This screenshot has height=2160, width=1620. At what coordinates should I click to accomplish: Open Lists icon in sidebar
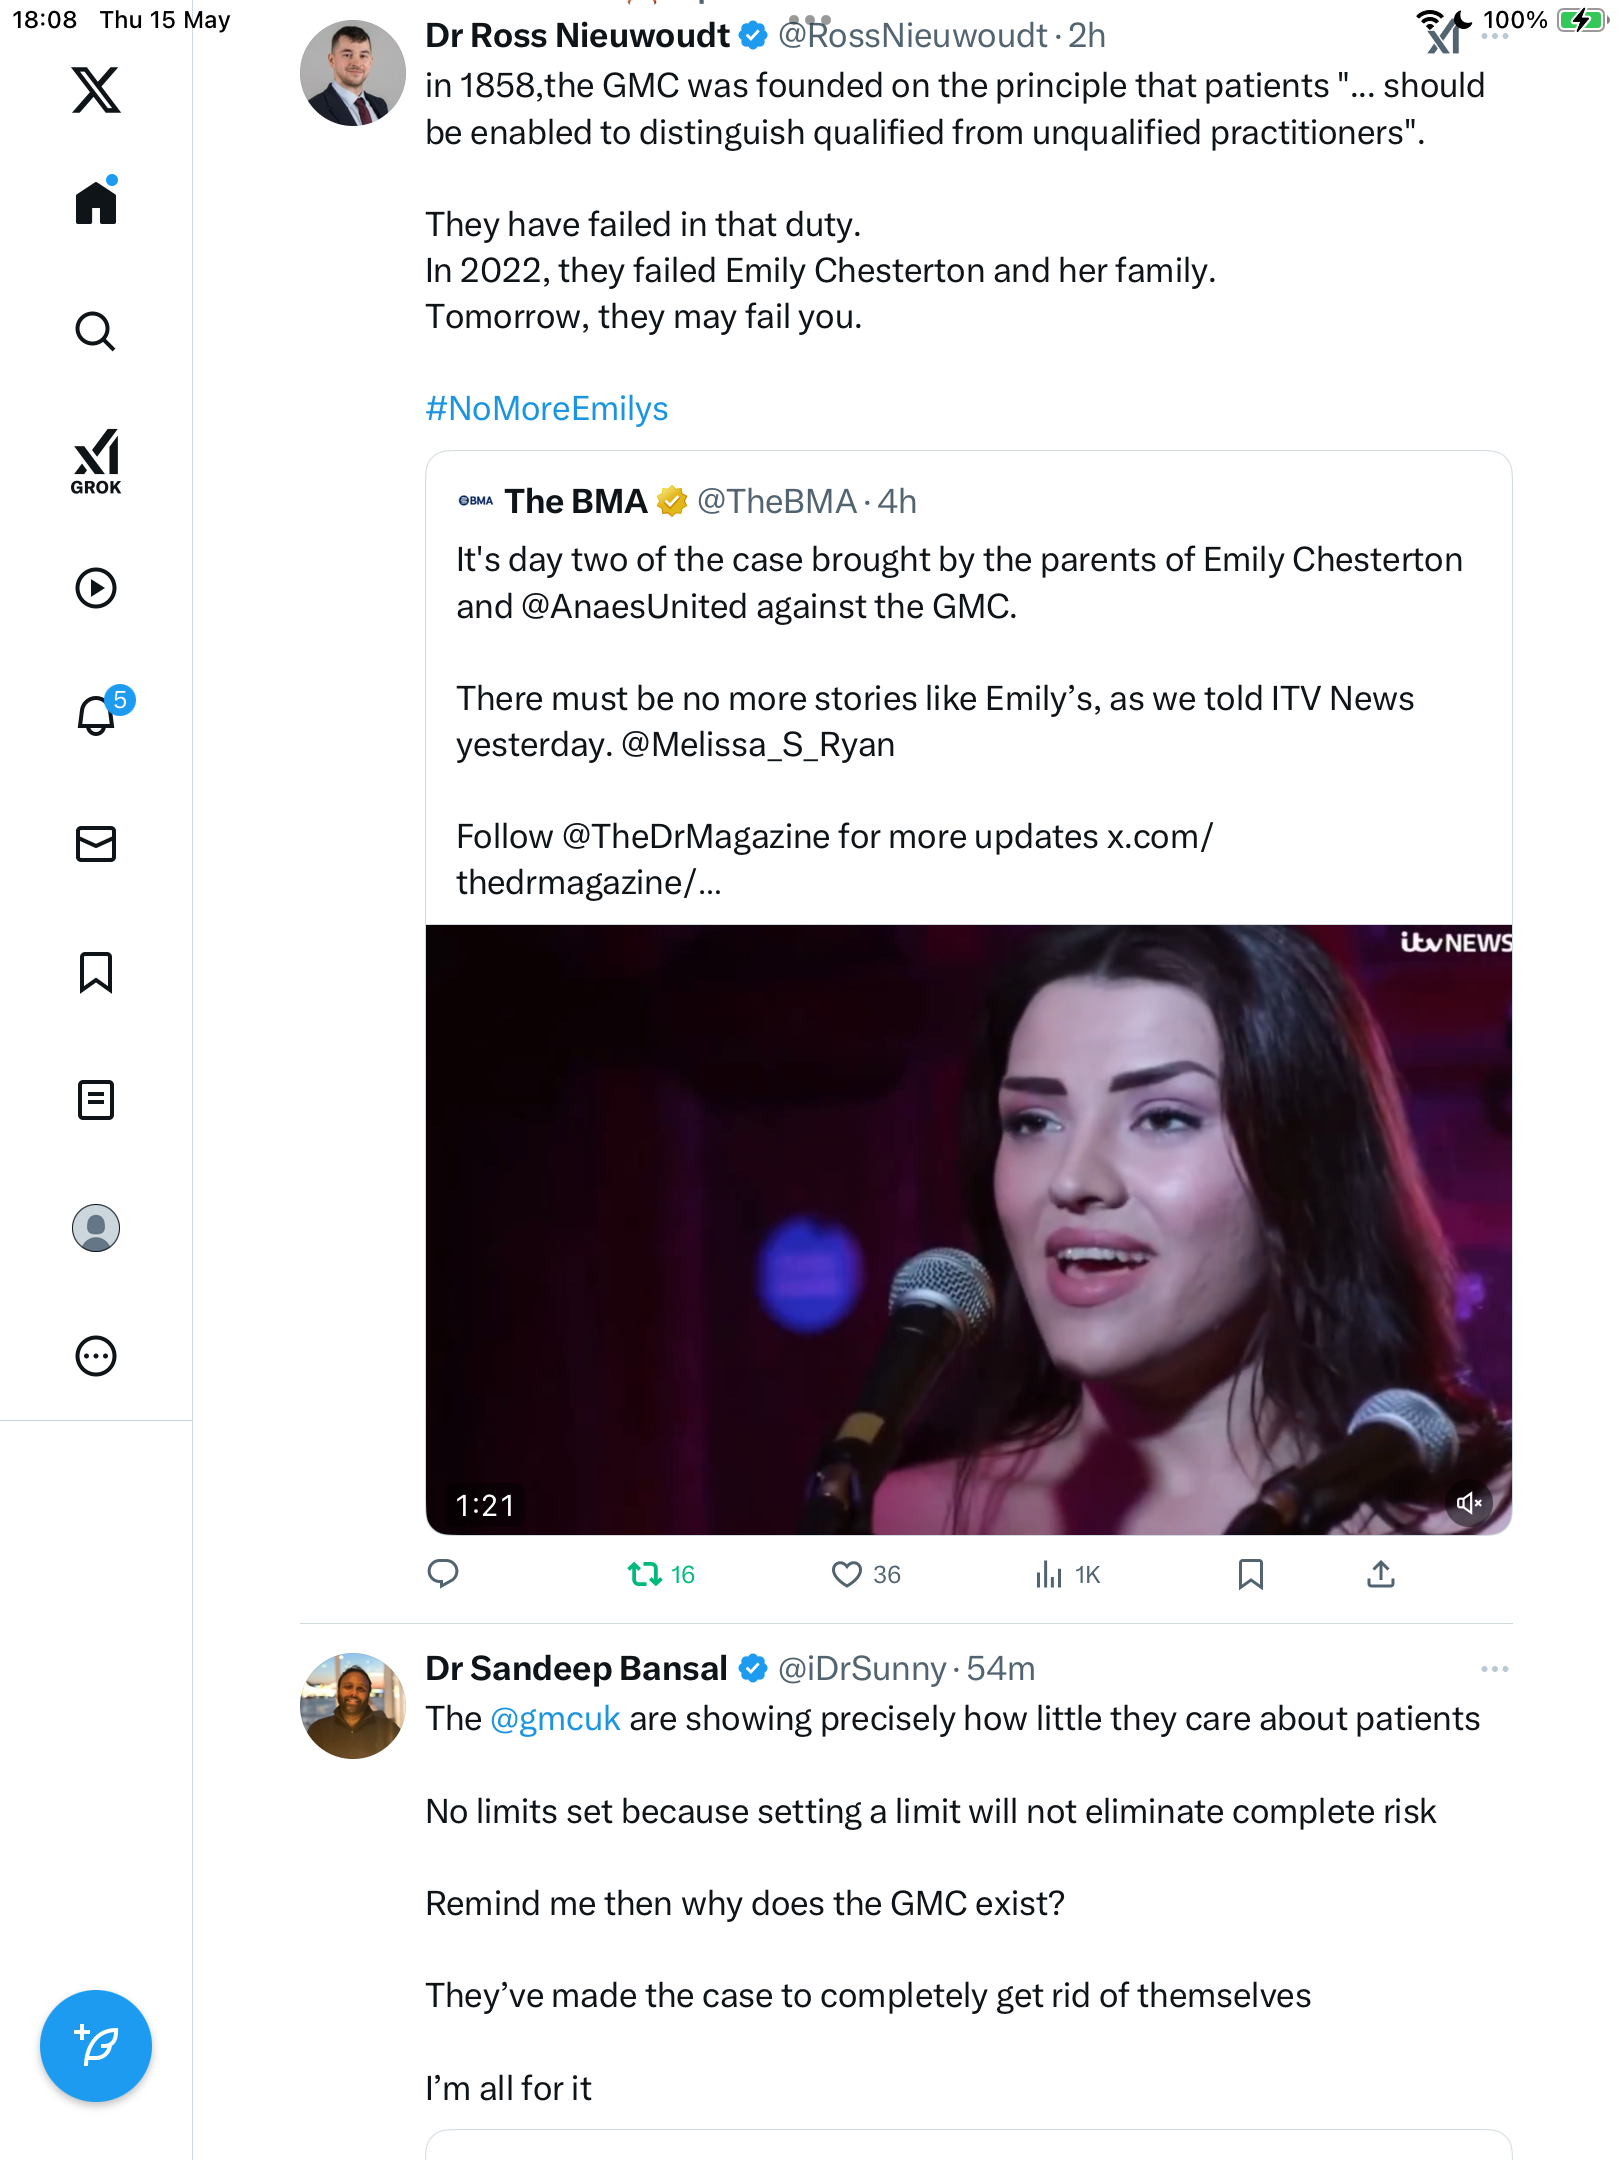pos(96,1100)
